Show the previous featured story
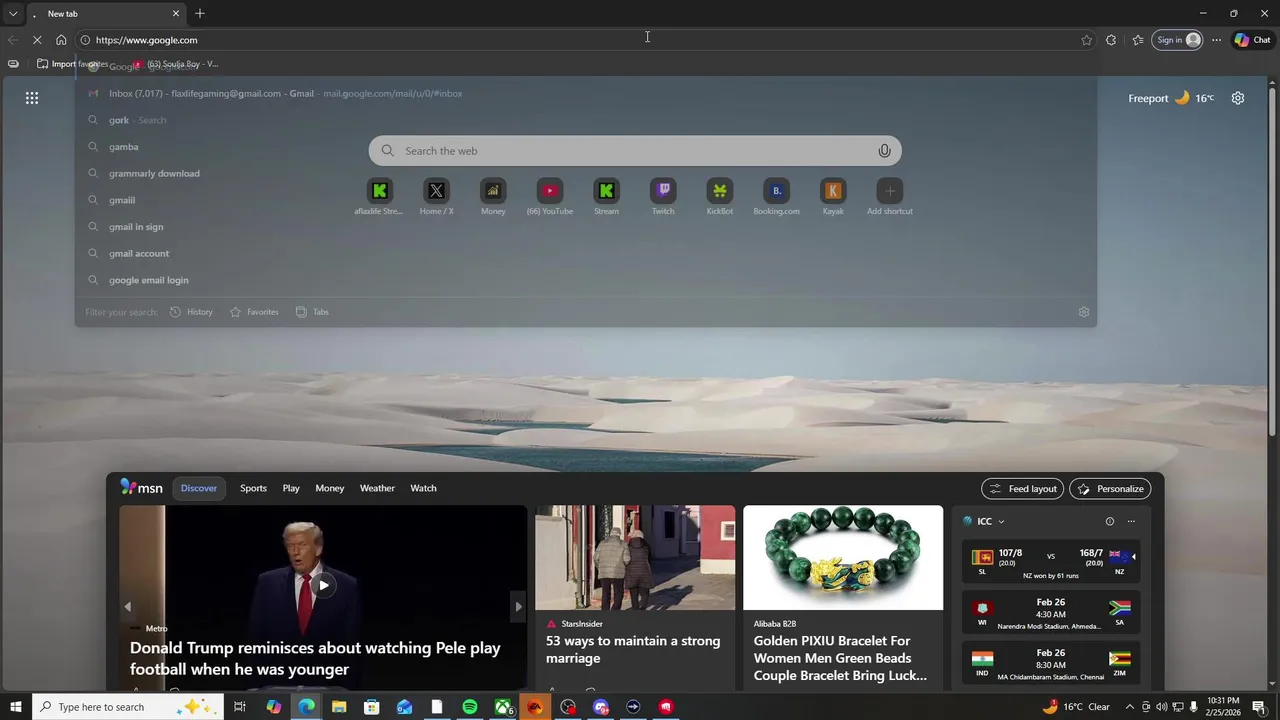 click(127, 606)
